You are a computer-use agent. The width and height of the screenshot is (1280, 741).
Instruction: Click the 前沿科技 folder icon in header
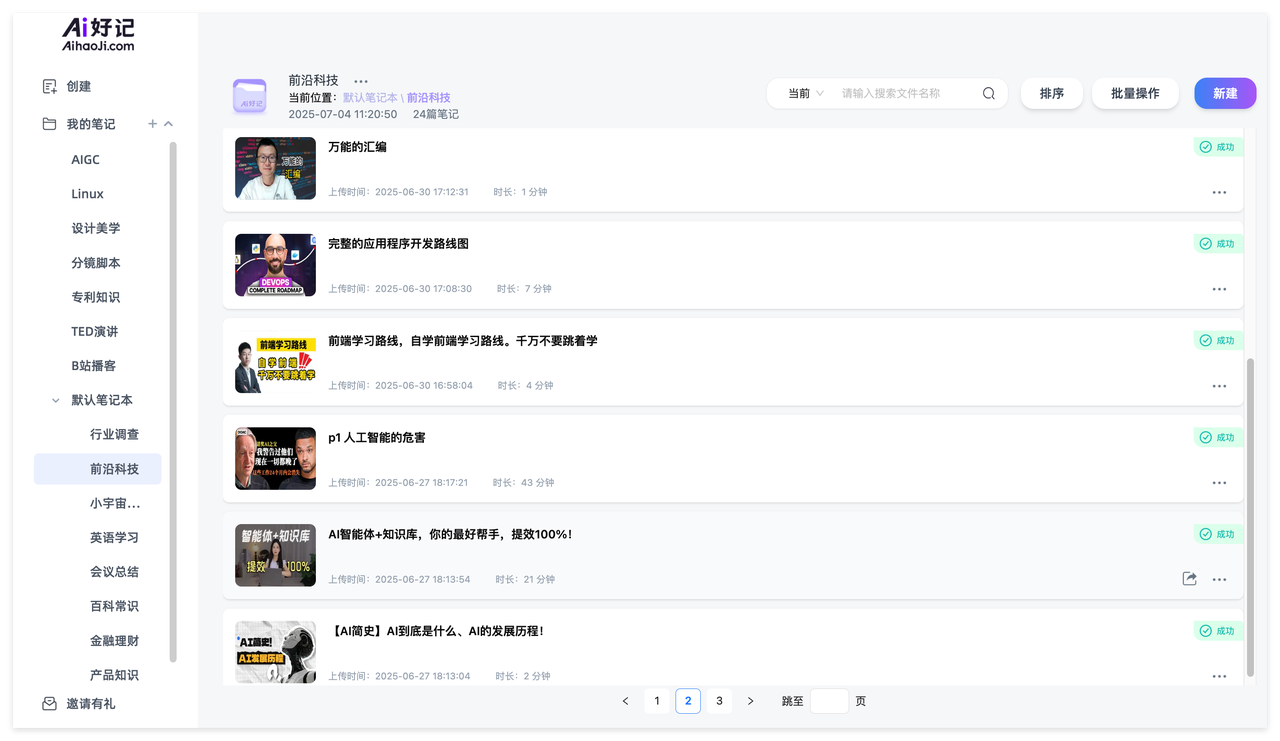[250, 96]
